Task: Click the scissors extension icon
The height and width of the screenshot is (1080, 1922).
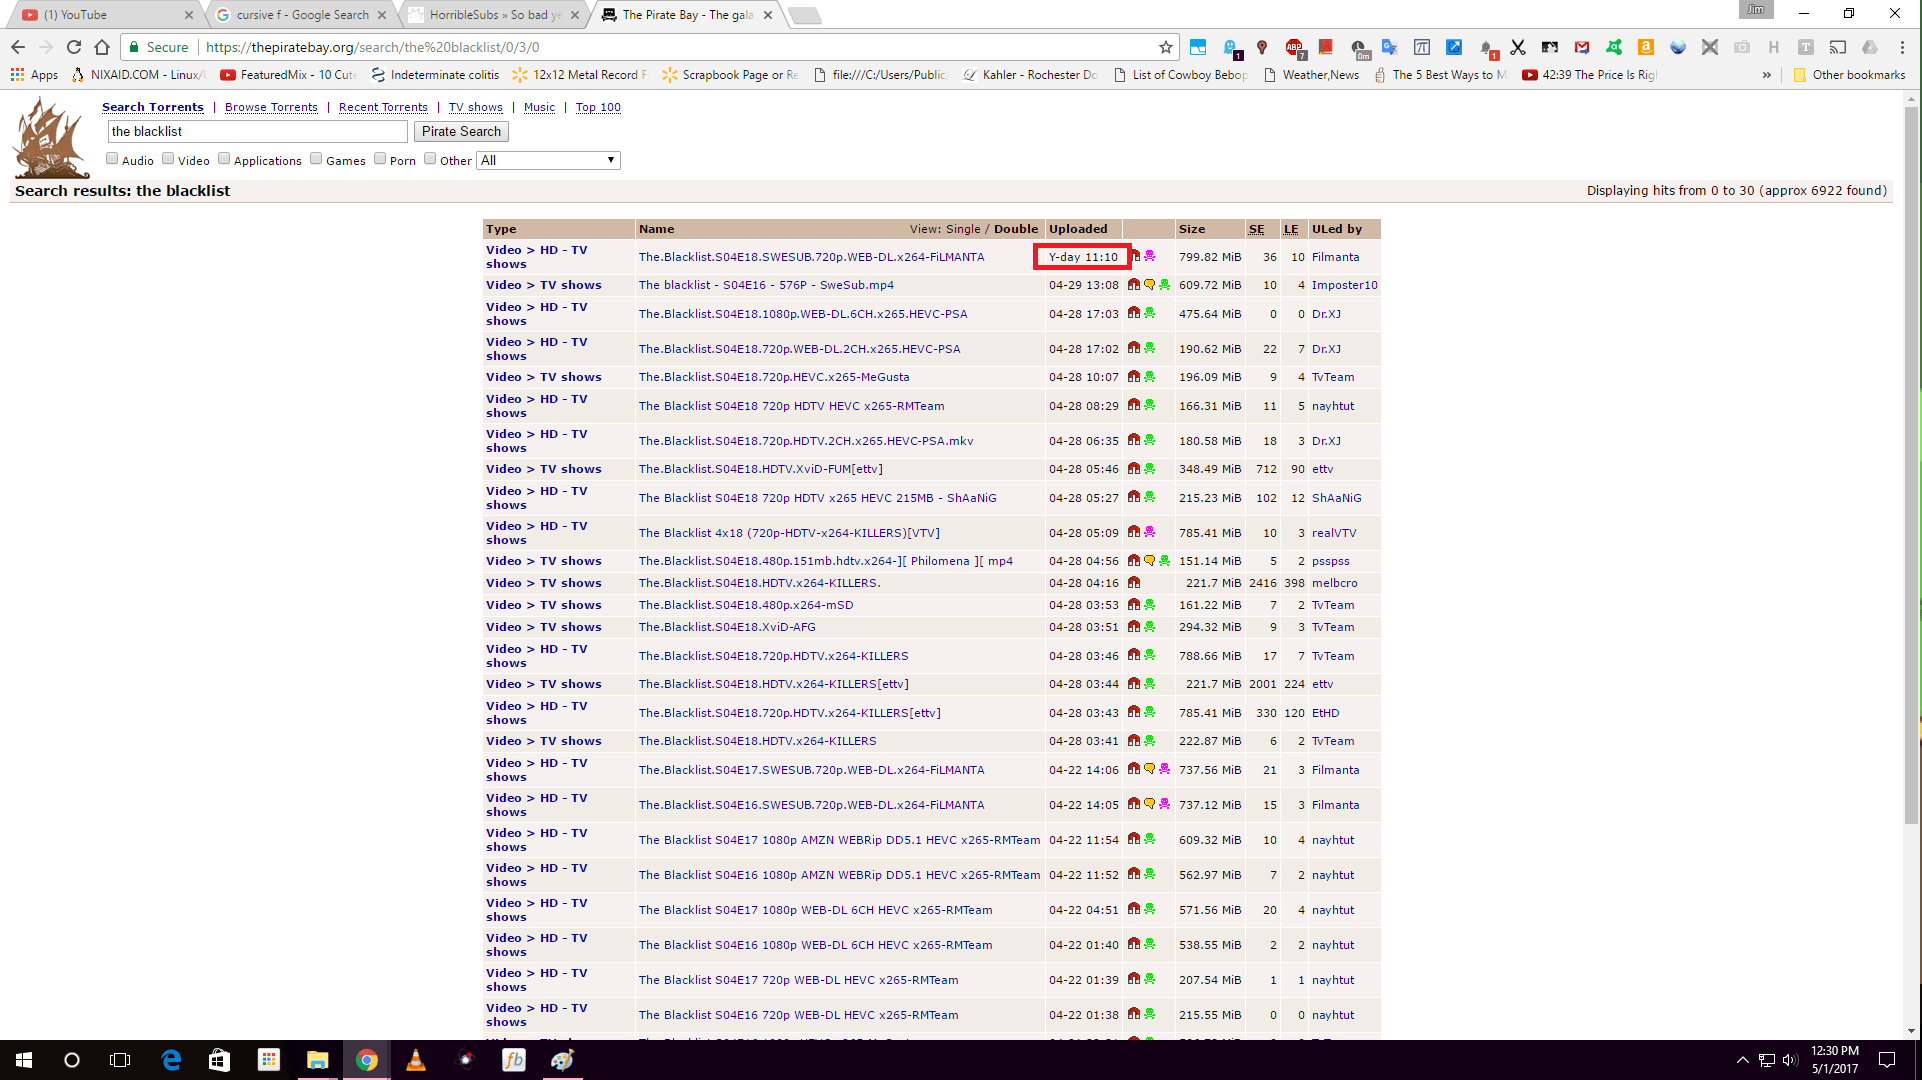Action: pyautogui.click(x=1518, y=47)
